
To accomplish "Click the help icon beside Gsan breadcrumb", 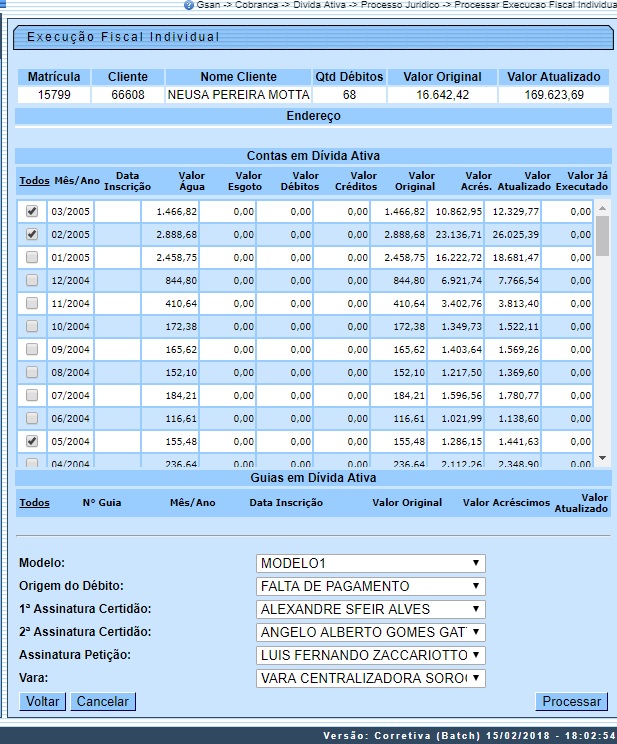I will point(189,5).
